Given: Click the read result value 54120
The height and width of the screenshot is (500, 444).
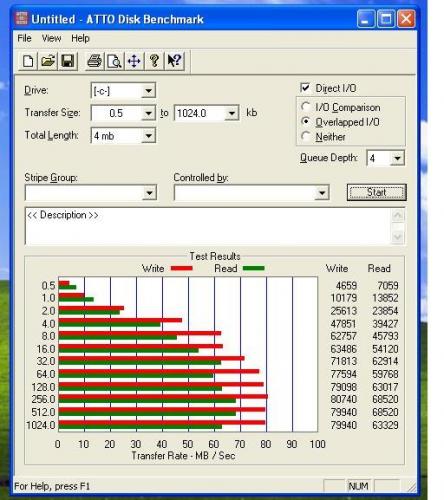Looking at the screenshot, I should (385, 349).
